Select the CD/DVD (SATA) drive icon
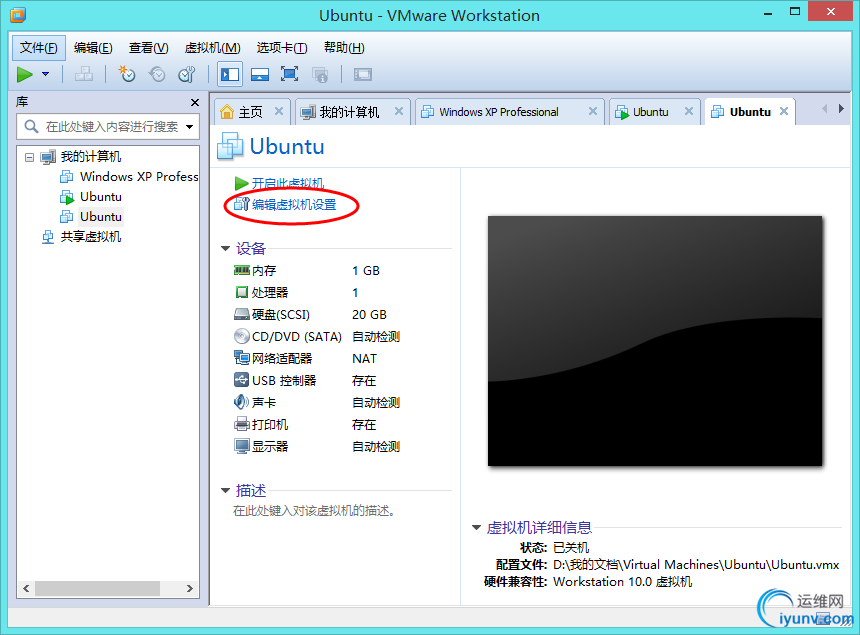Image resolution: width=860 pixels, height=635 pixels. [240, 336]
